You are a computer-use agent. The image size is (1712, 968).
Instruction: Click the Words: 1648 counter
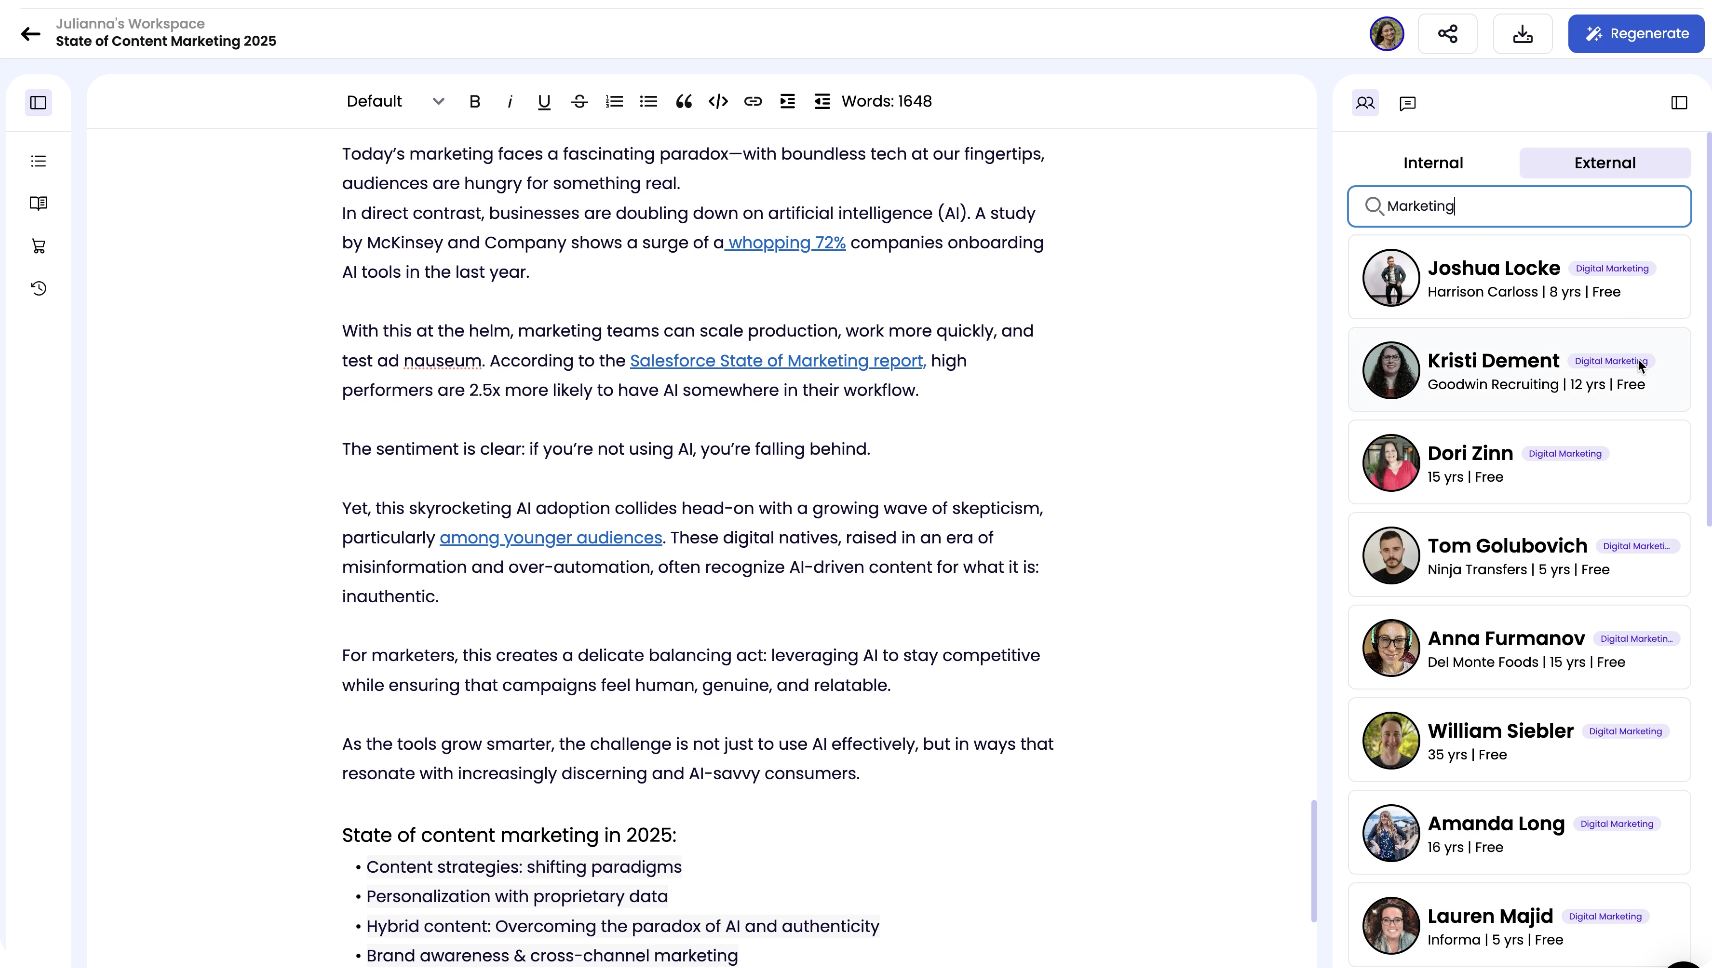coord(887,101)
